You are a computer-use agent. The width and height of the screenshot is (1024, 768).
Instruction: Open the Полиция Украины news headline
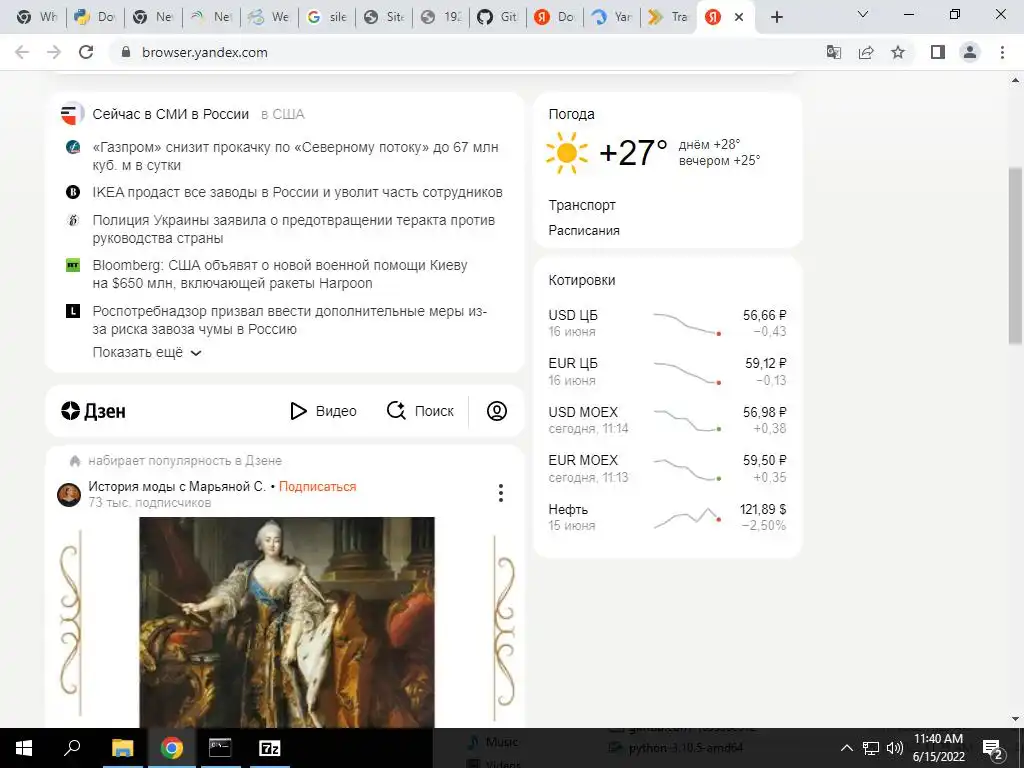click(293, 229)
